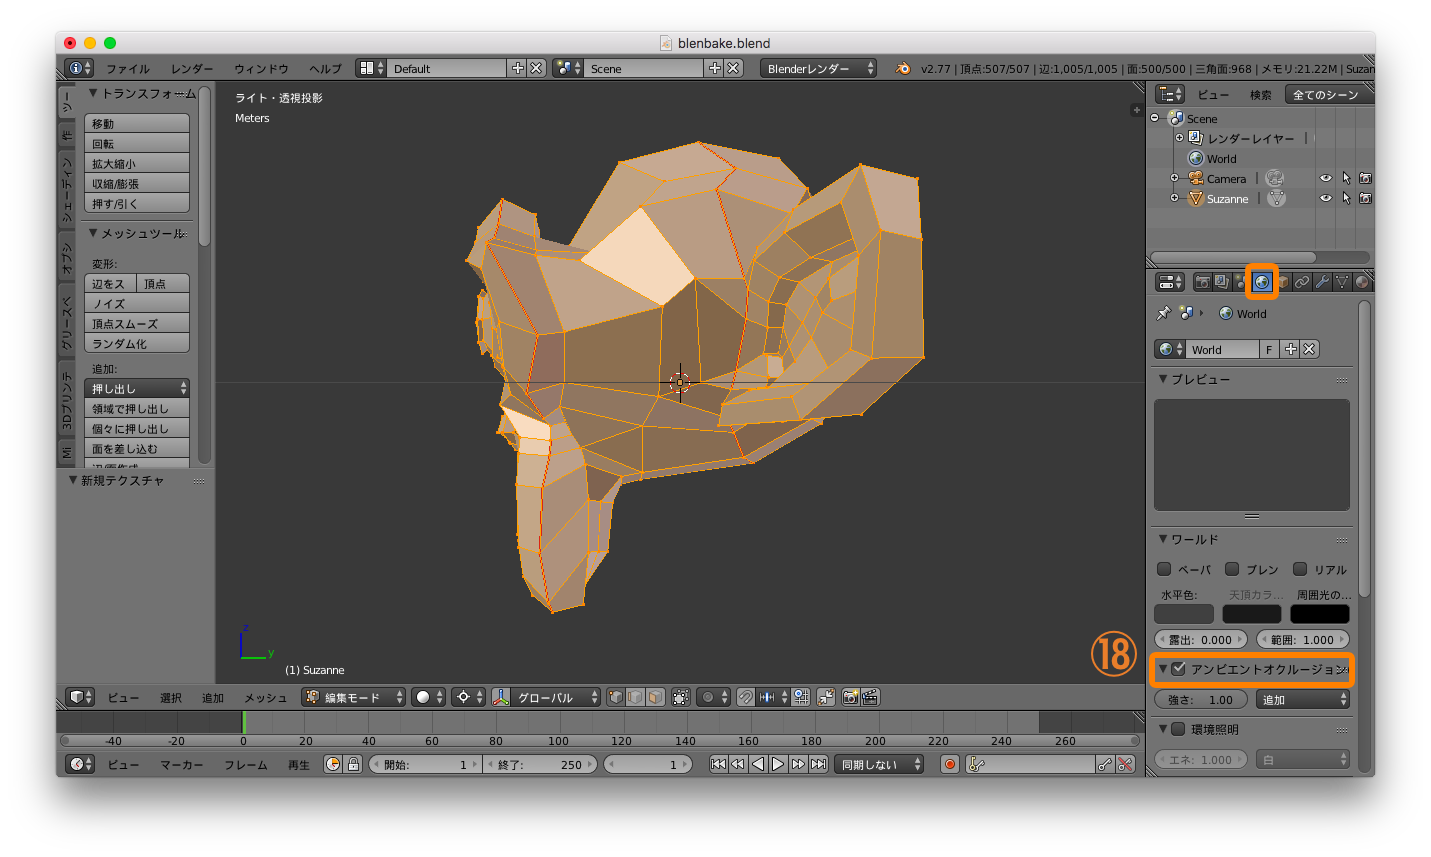
Task: Open the Edit Mode dropdown
Action: pyautogui.click(x=353, y=697)
